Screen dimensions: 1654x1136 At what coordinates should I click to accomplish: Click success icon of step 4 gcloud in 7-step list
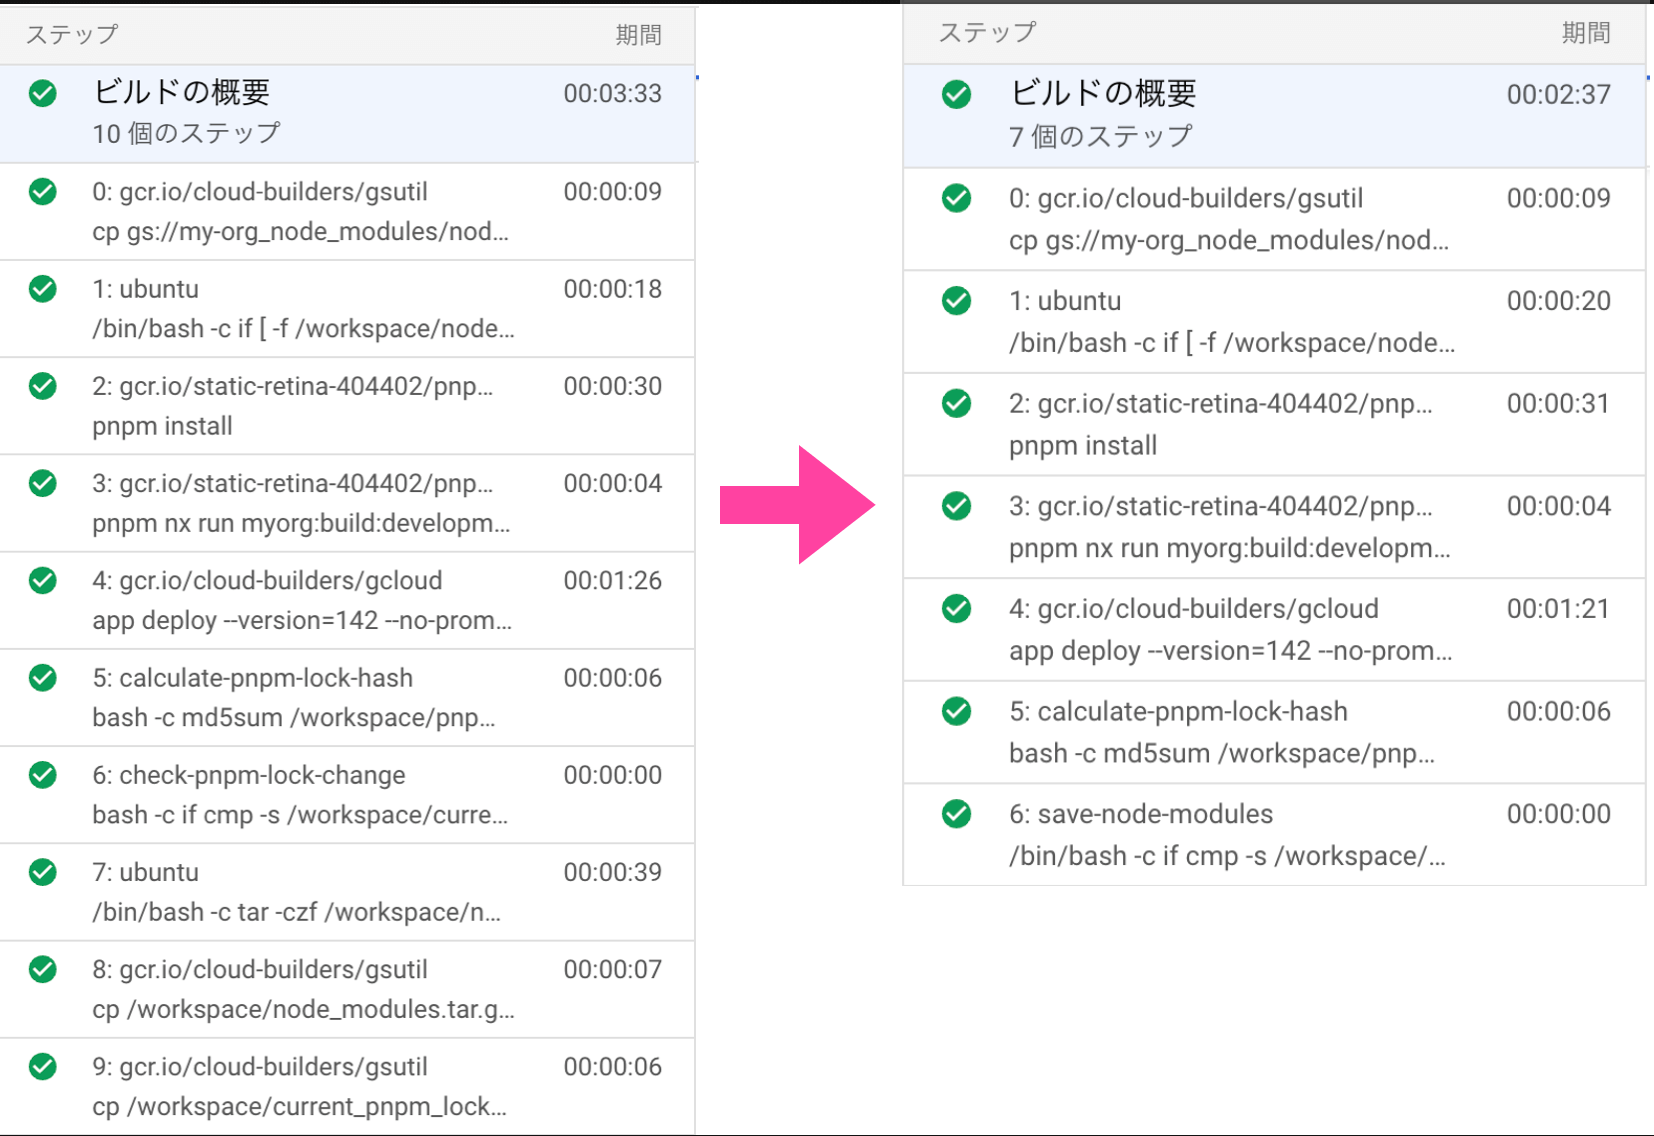(957, 608)
